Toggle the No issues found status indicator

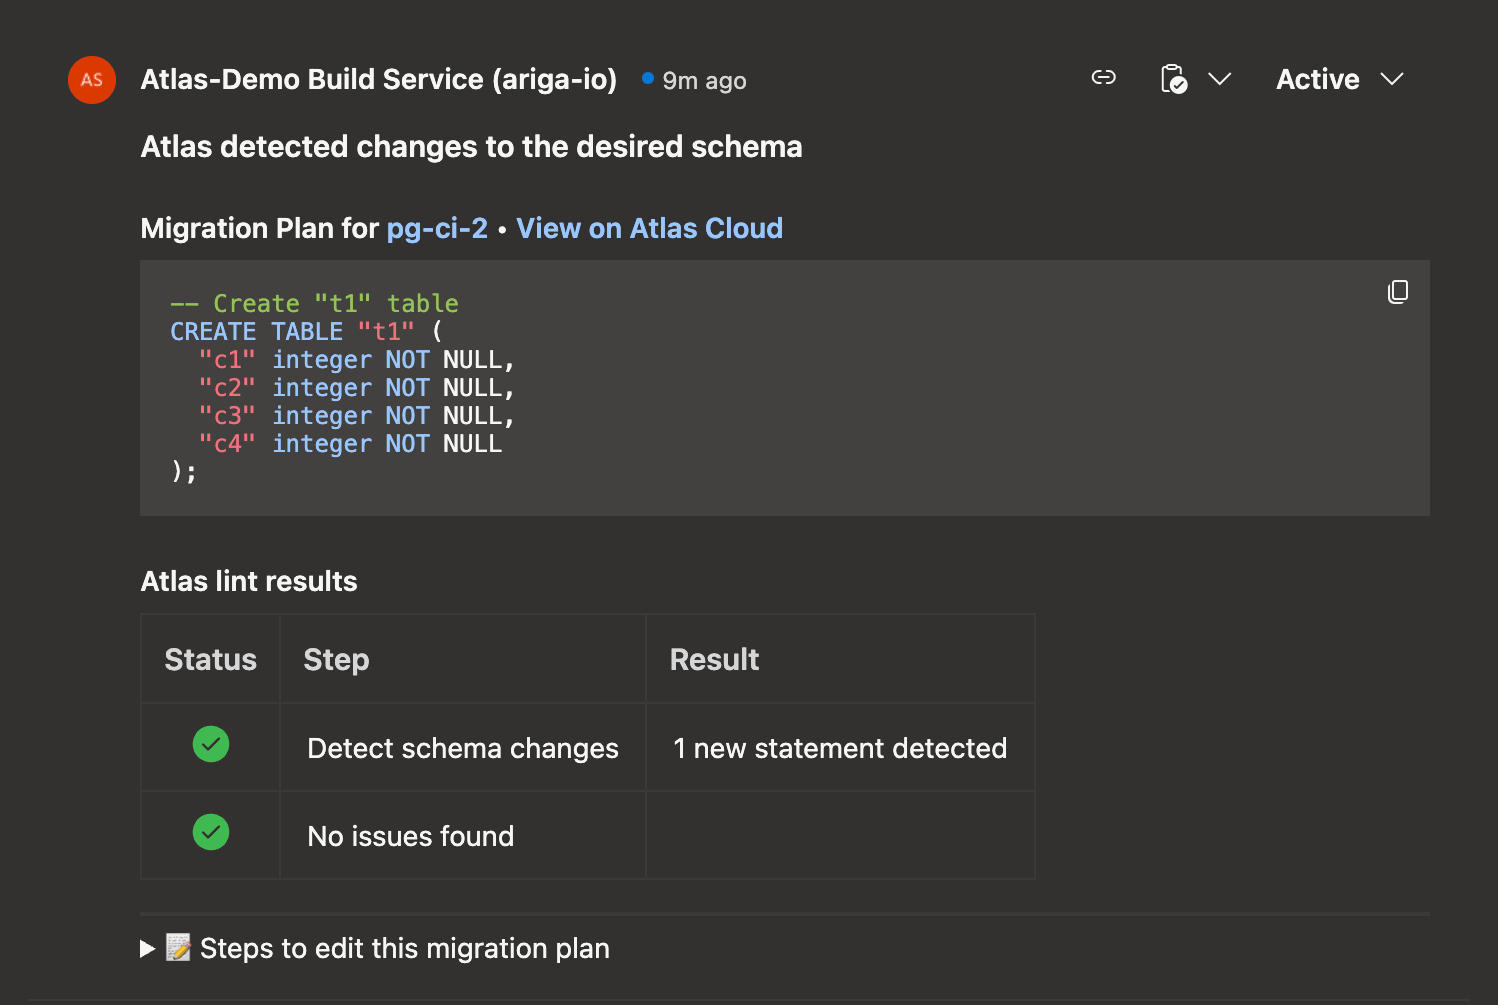pos(210,832)
